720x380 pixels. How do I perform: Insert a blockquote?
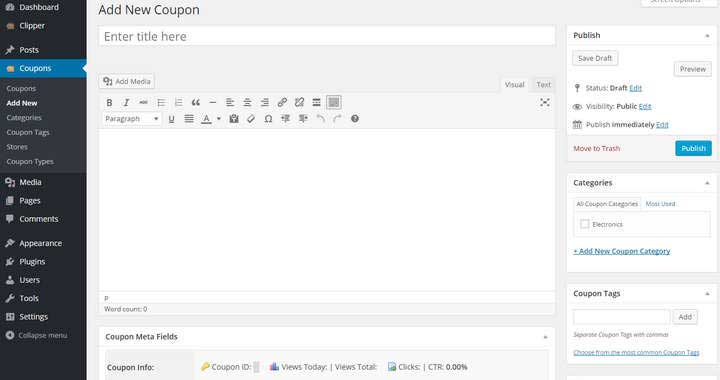tap(196, 102)
